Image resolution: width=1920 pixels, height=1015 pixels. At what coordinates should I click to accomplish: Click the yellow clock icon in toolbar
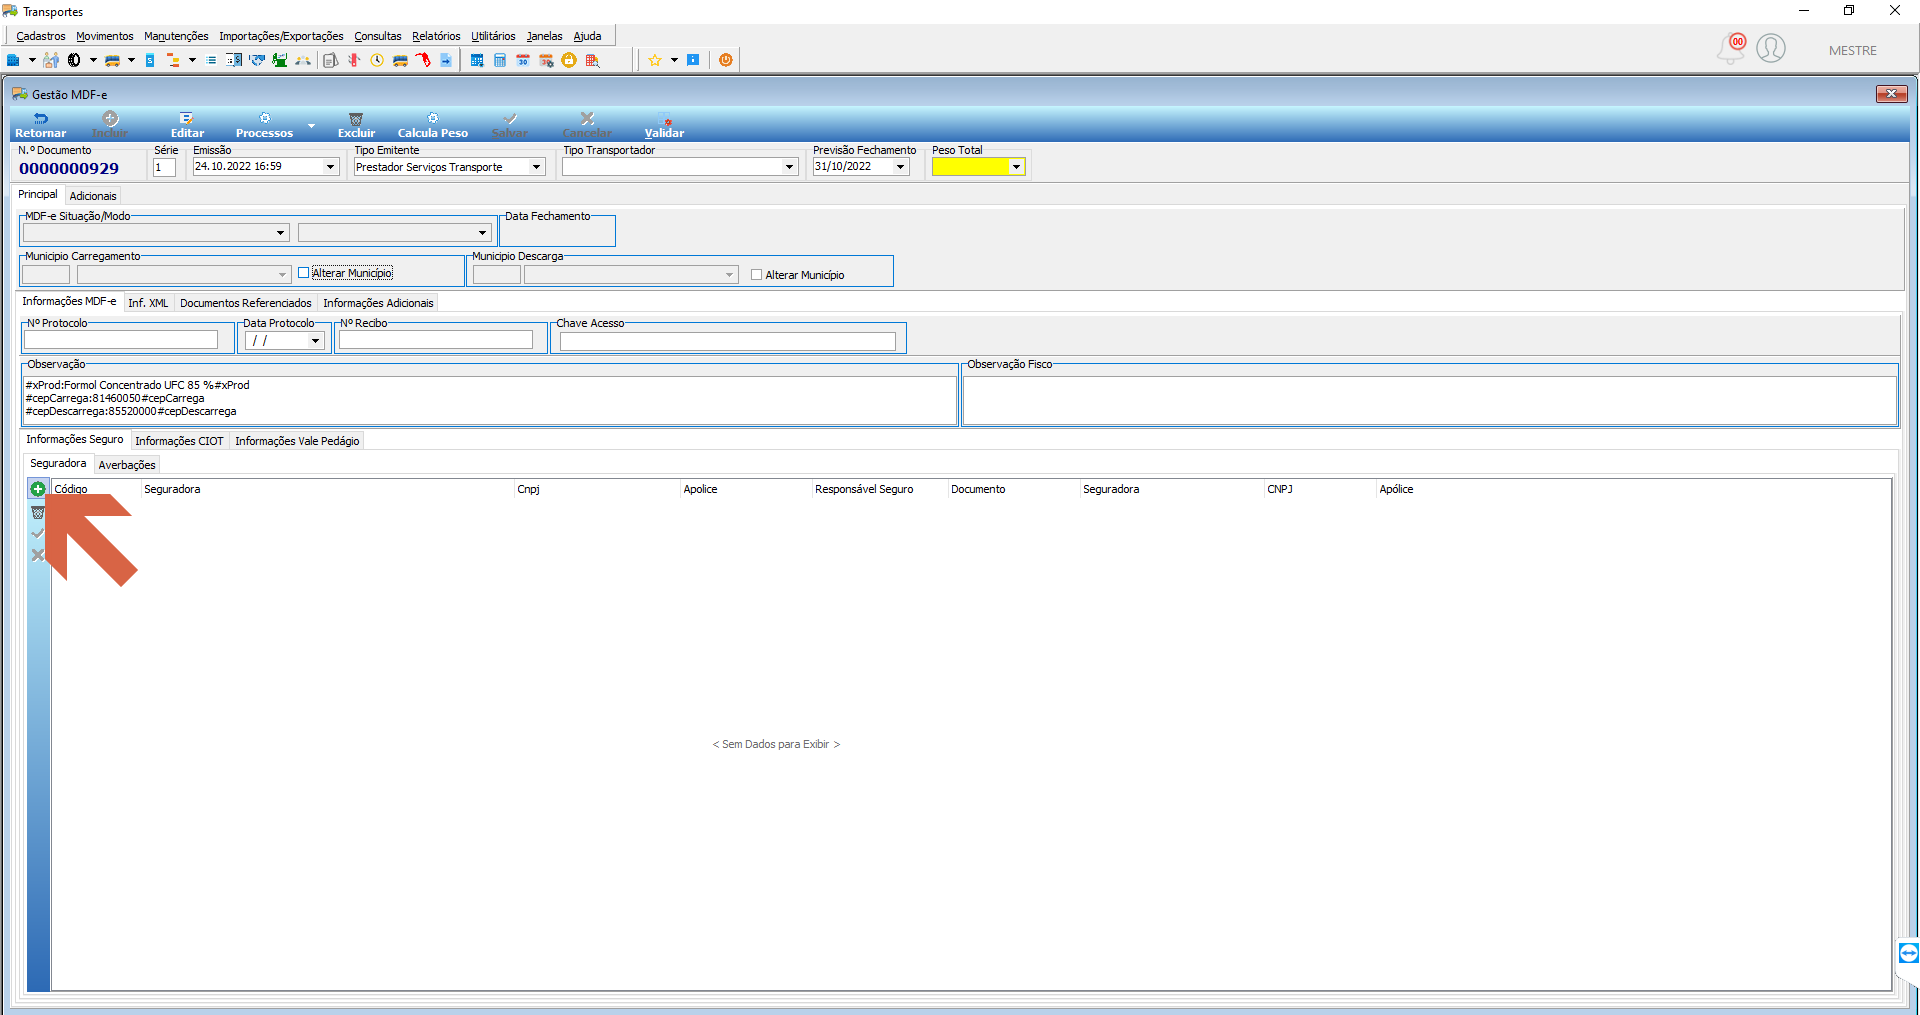(x=377, y=60)
